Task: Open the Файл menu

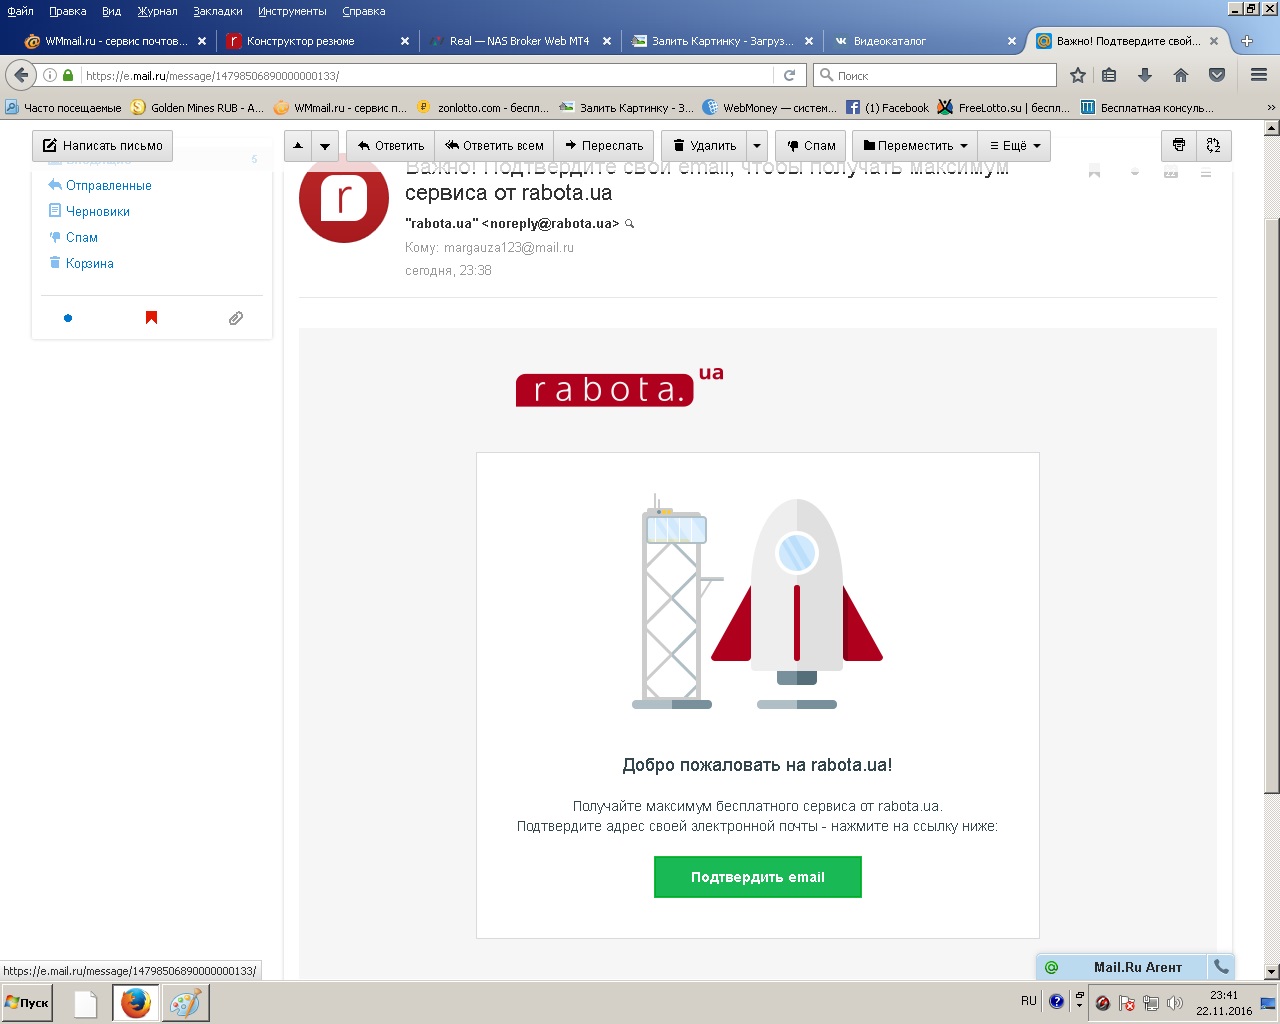Action: click(x=20, y=11)
